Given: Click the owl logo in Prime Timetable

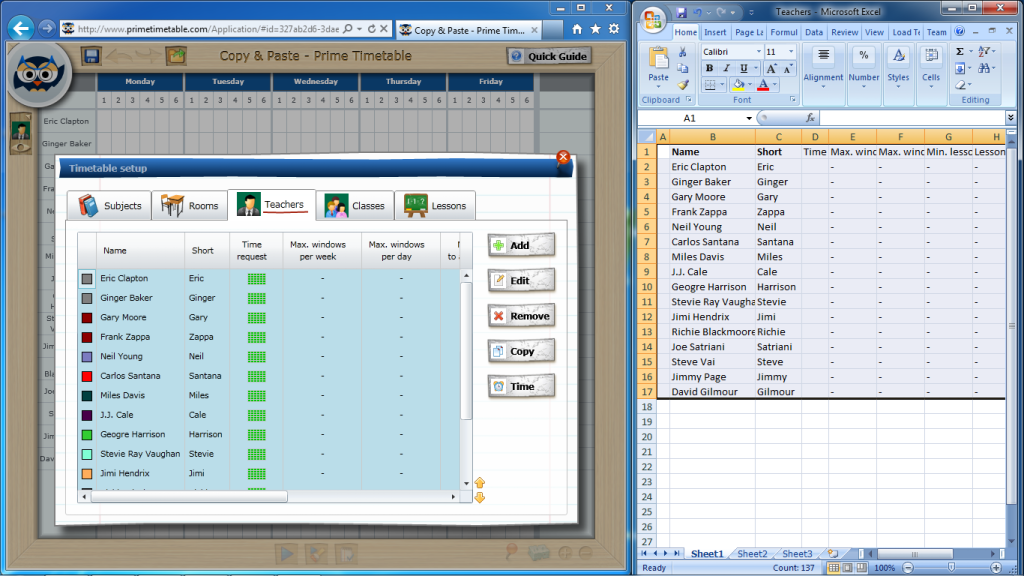Looking at the screenshot, I should coord(38,74).
